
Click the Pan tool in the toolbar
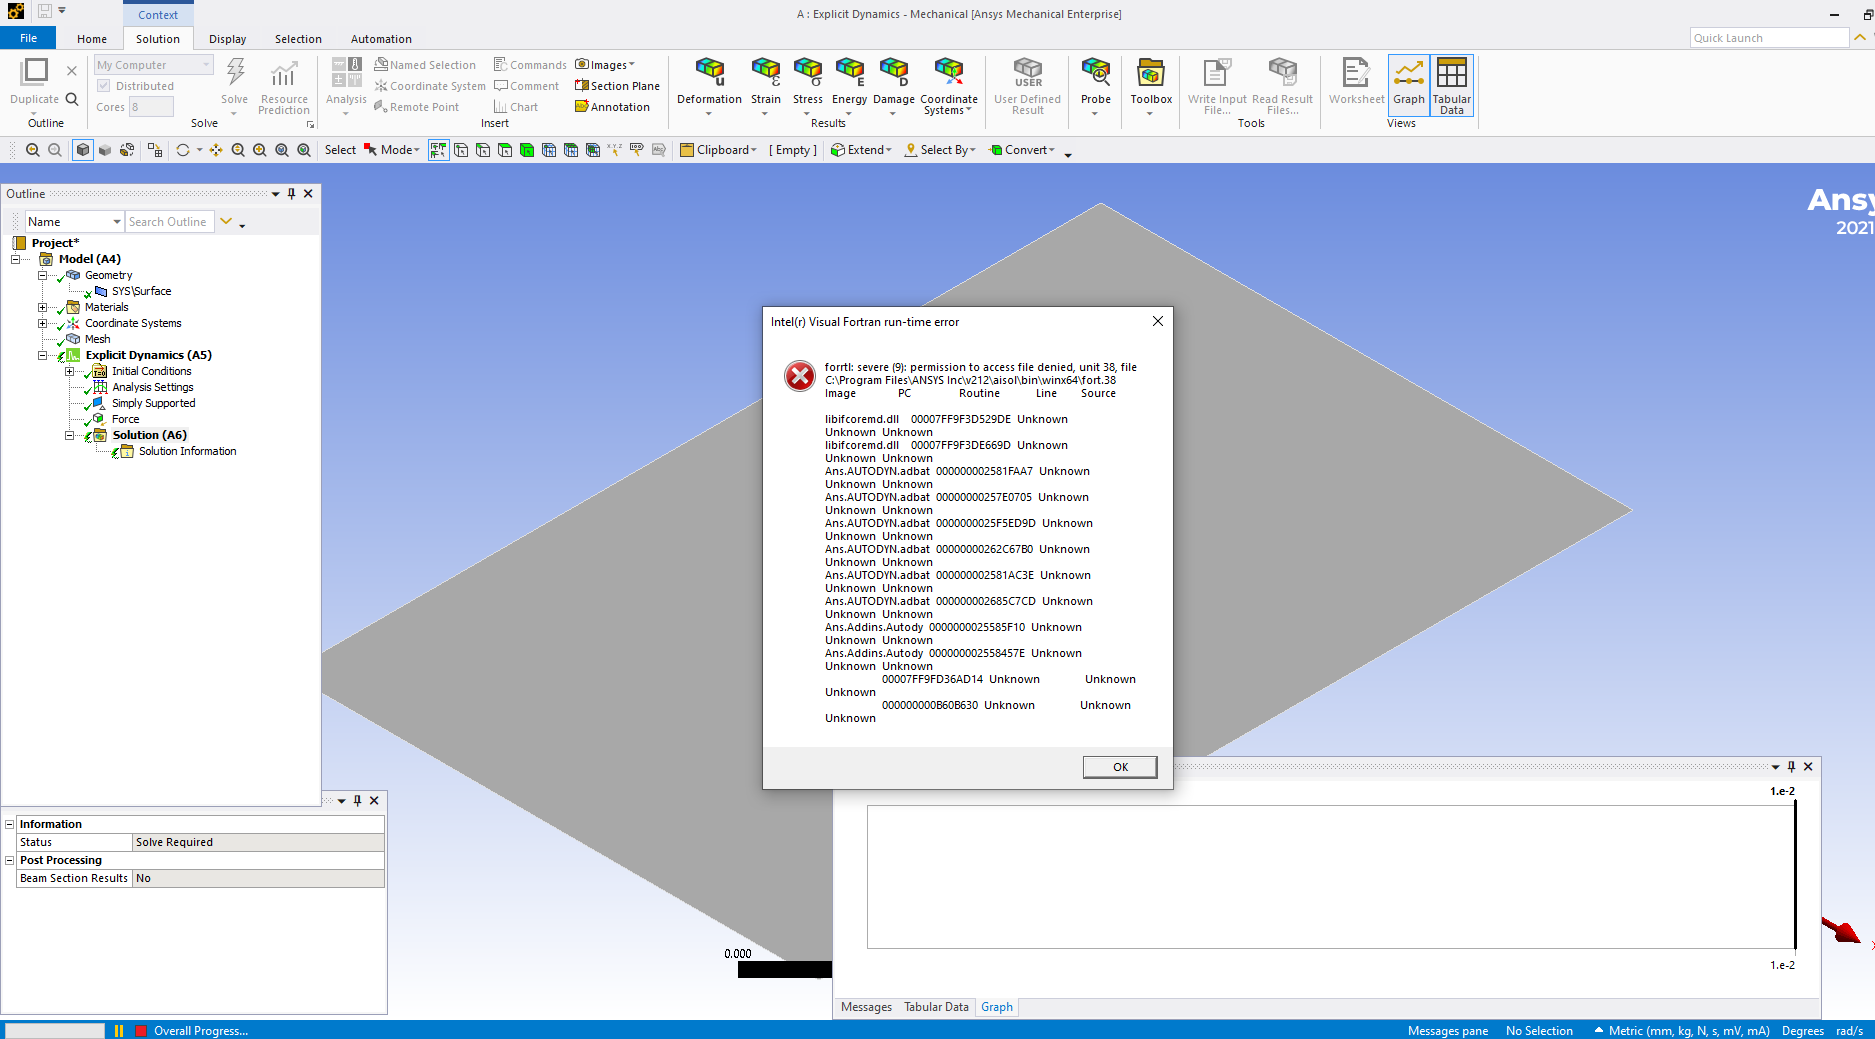[x=216, y=150]
